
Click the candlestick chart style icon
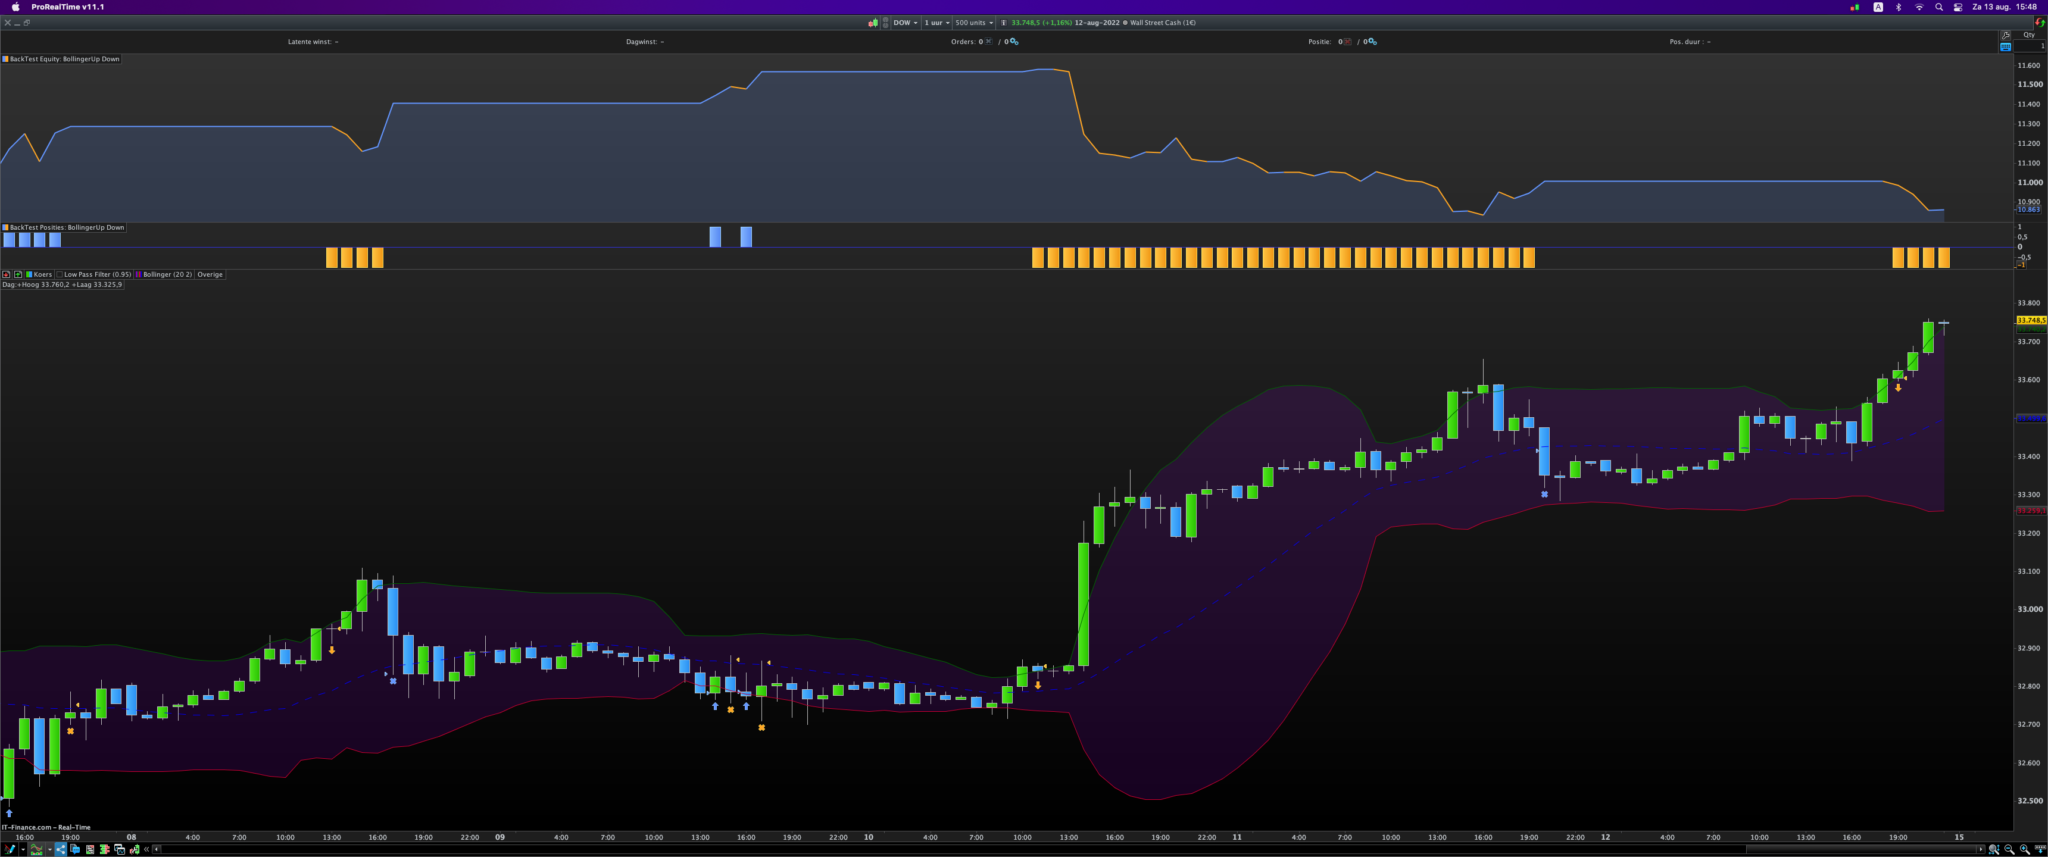click(x=873, y=22)
